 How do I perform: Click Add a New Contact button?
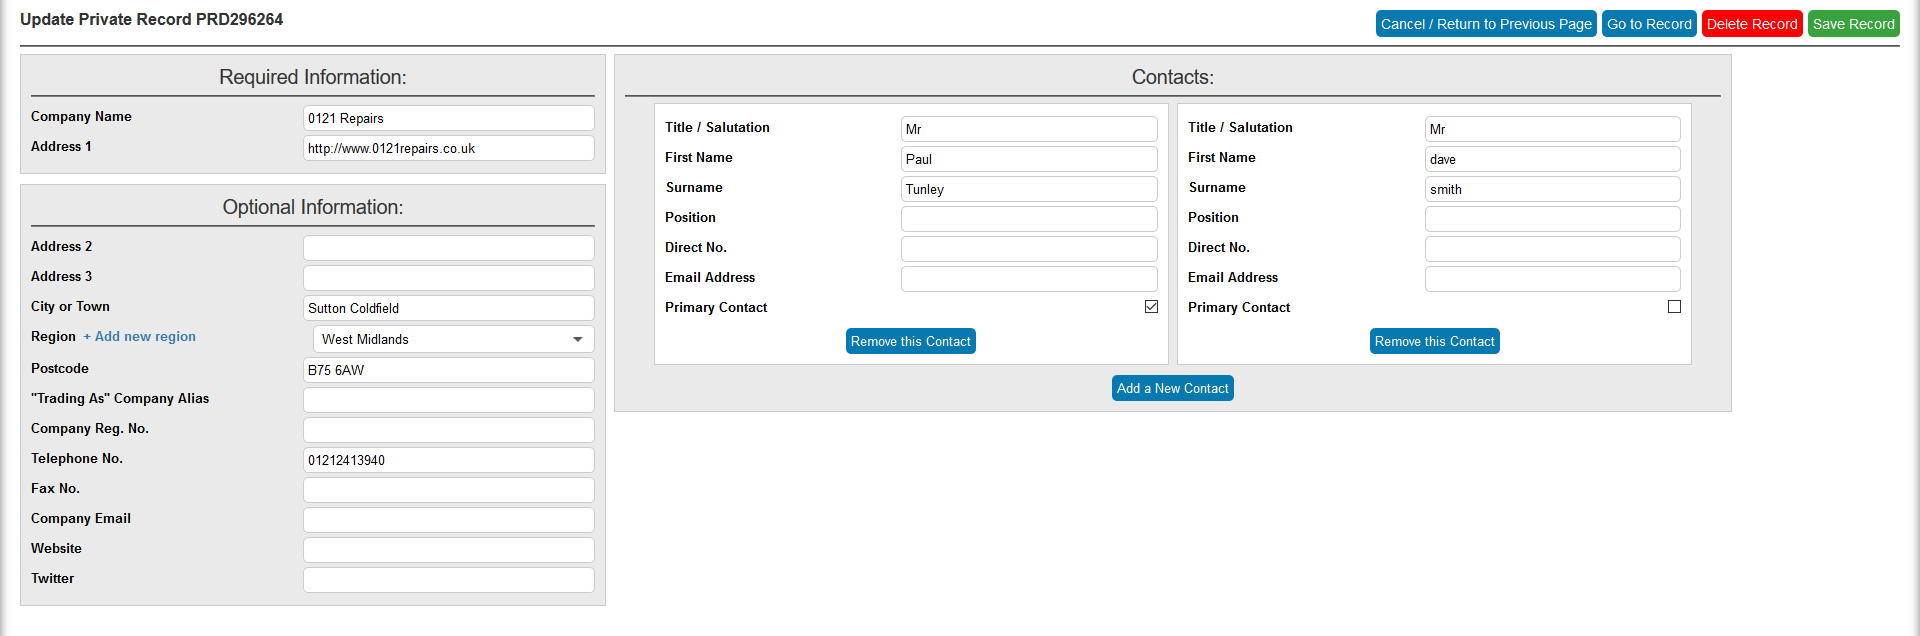(1172, 388)
